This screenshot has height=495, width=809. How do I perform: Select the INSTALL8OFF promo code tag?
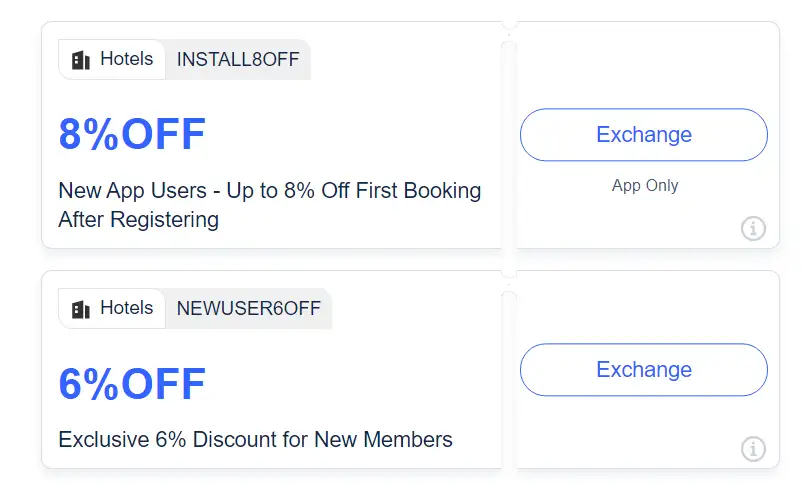238,59
